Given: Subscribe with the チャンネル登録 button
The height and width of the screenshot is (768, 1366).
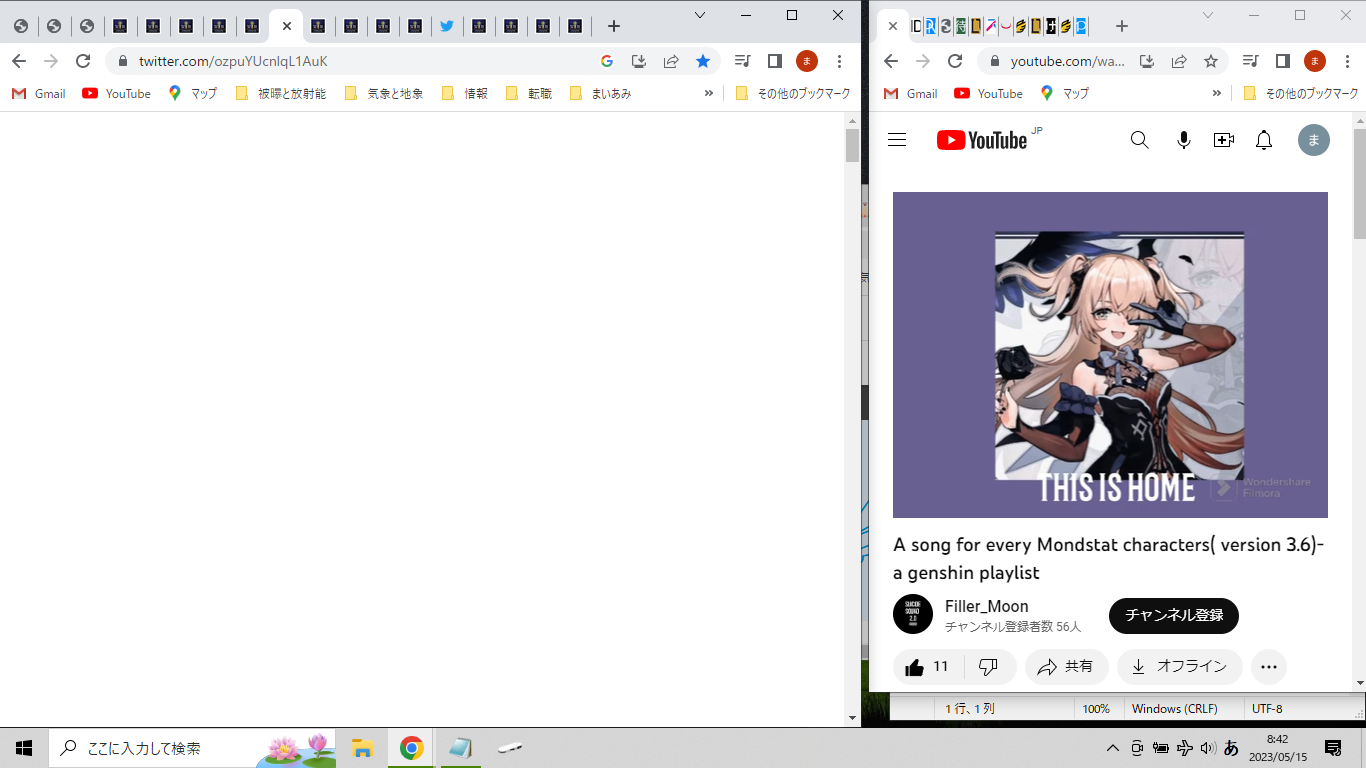Looking at the screenshot, I should pos(1174,615).
